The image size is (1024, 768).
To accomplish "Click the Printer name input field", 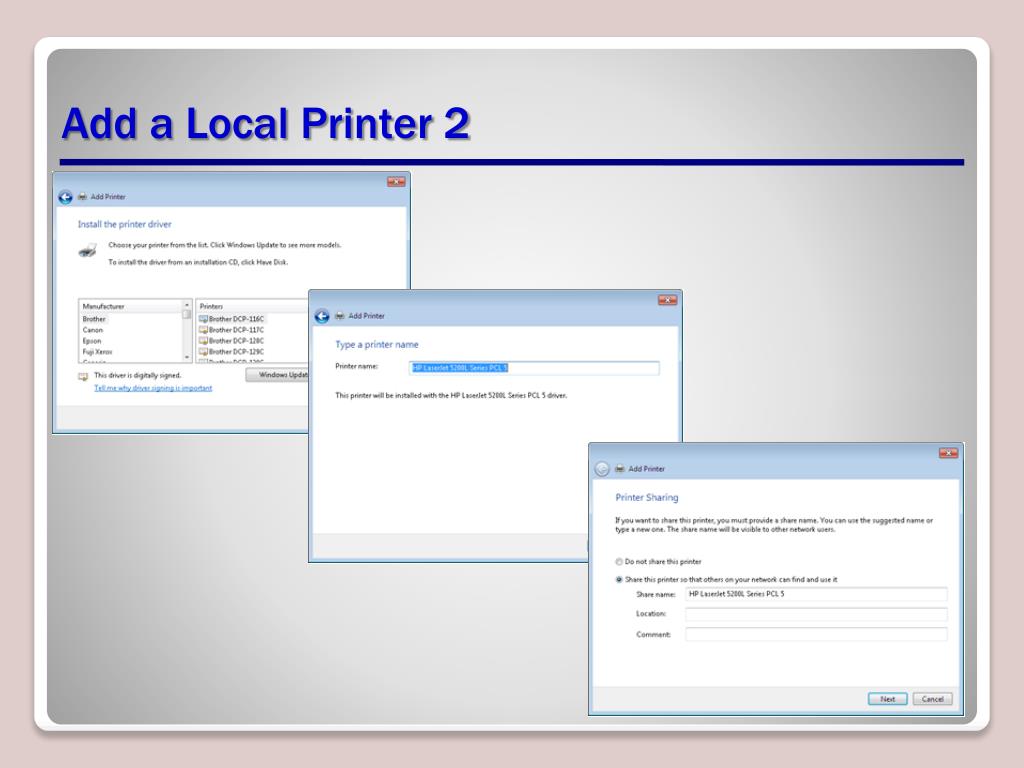I will [534, 368].
